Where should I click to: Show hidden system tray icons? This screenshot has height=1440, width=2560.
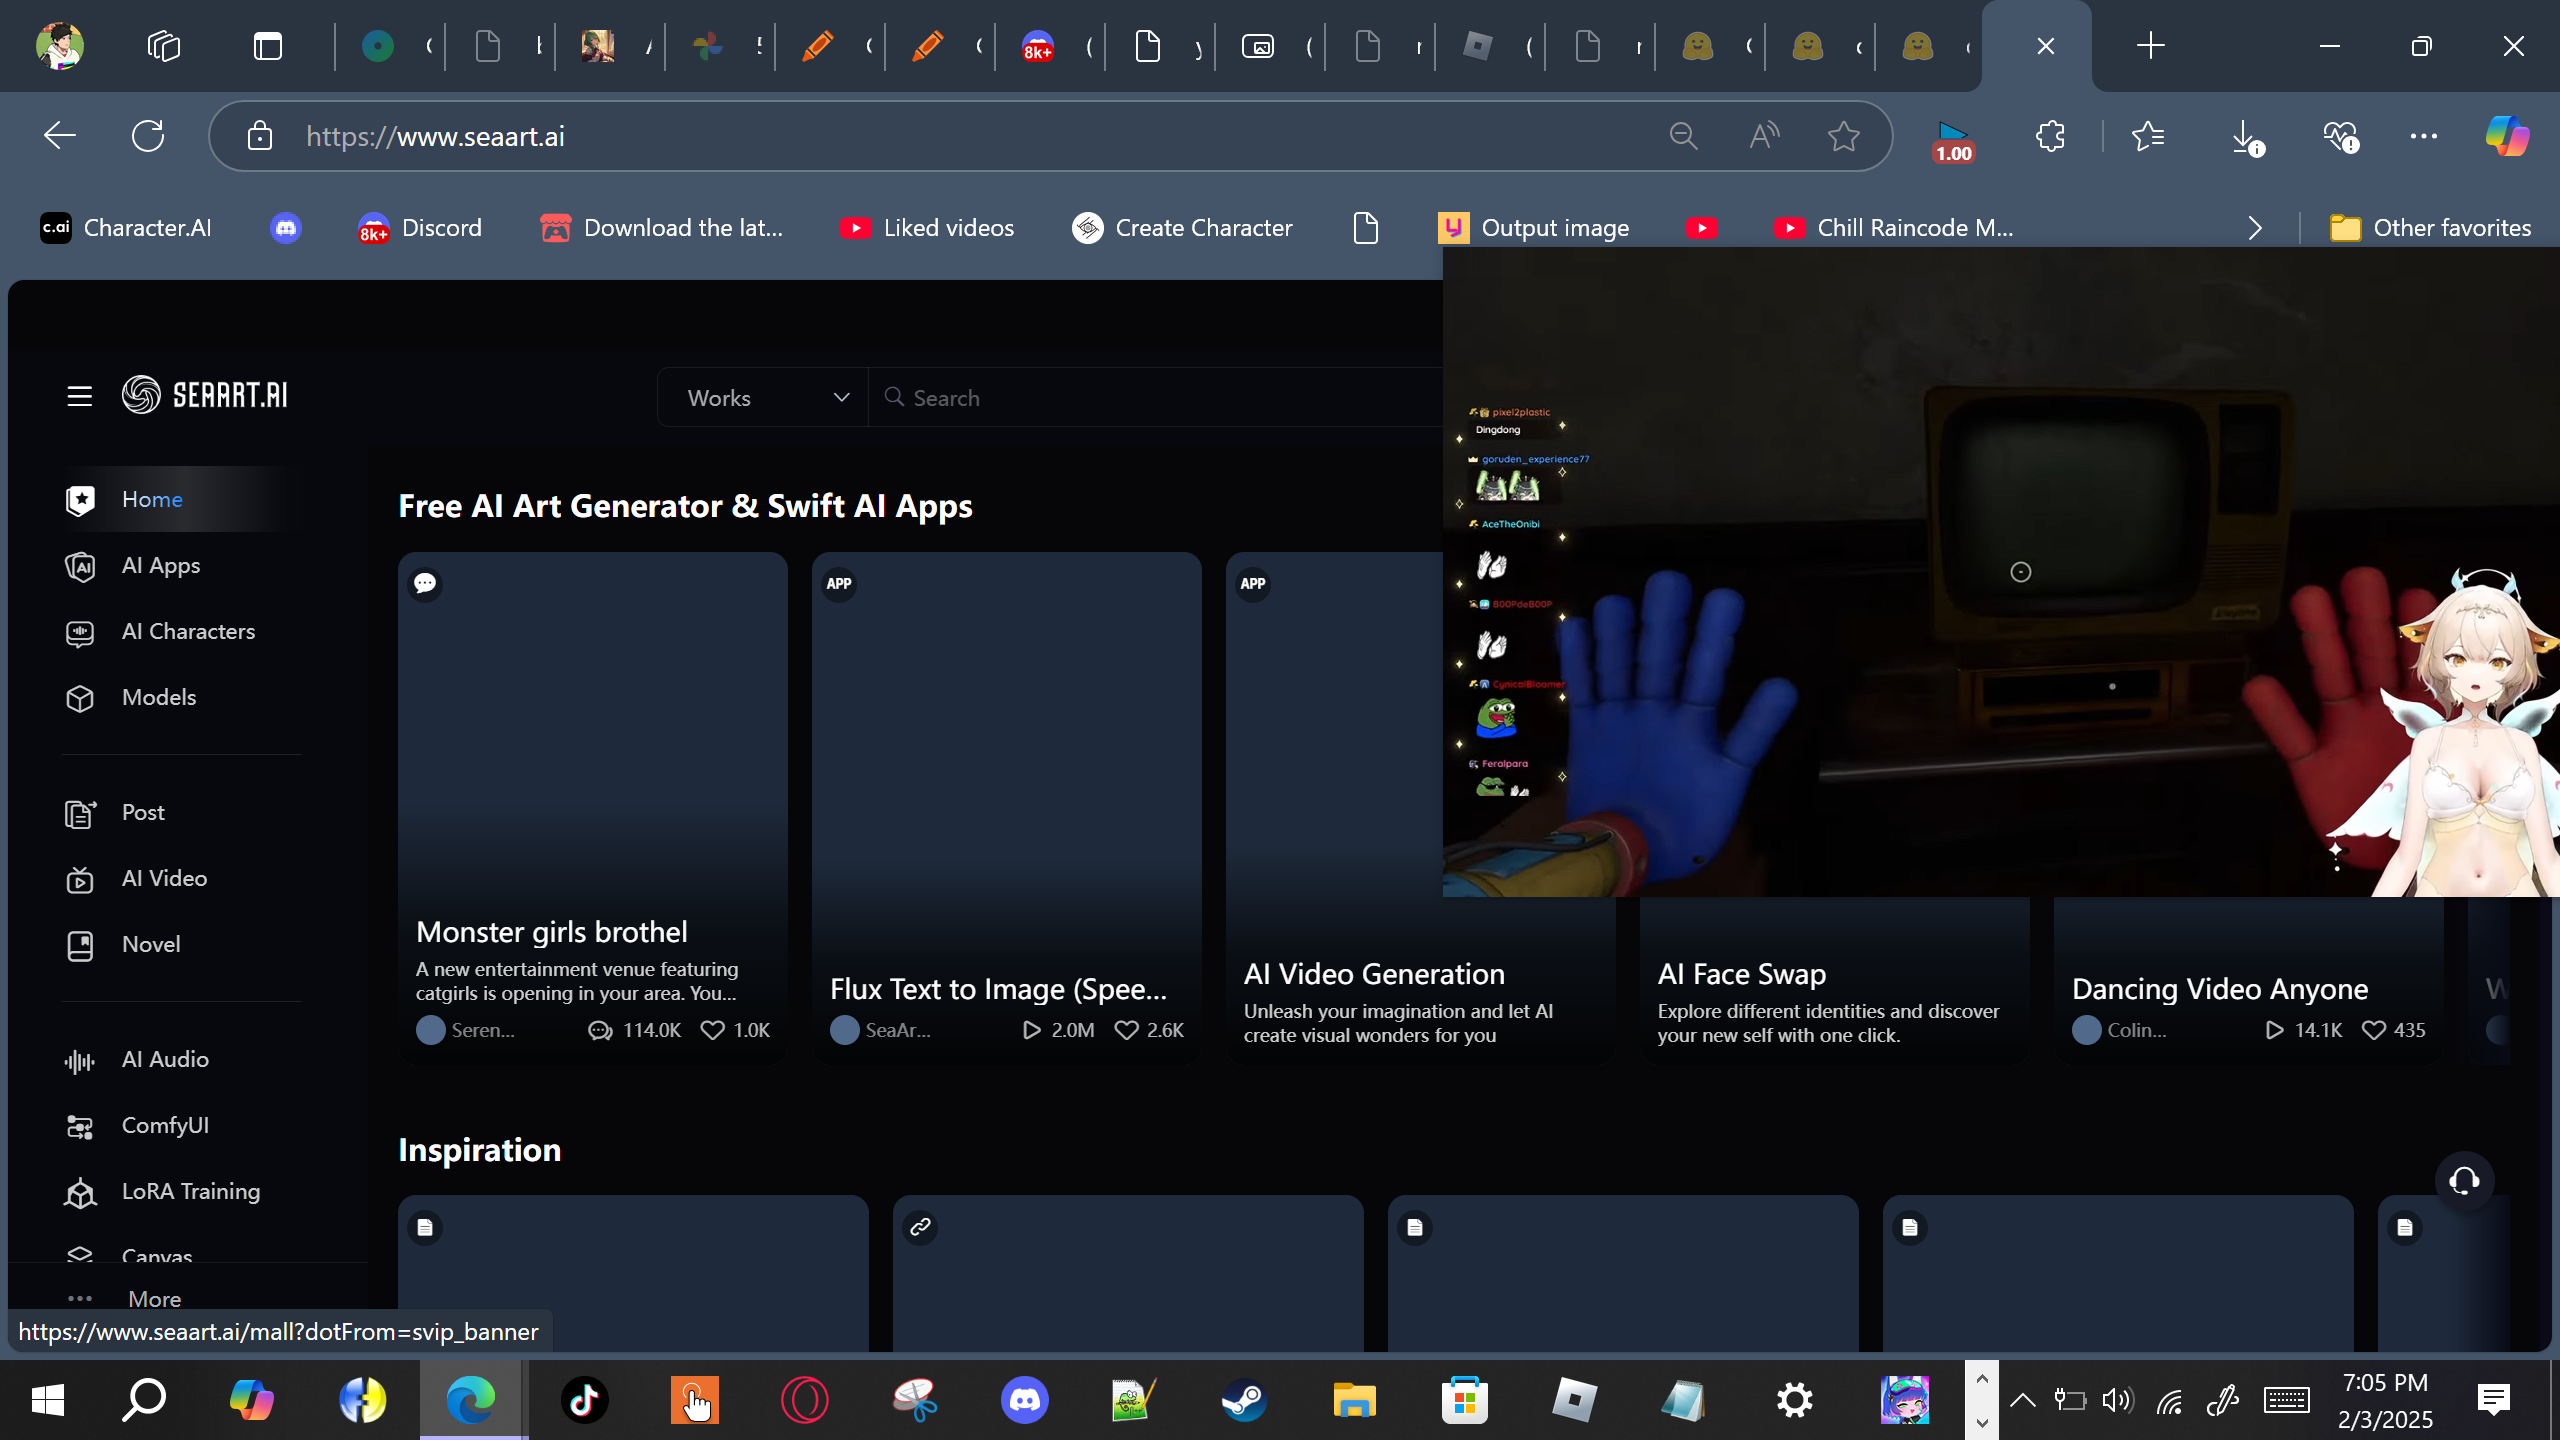(2023, 1400)
